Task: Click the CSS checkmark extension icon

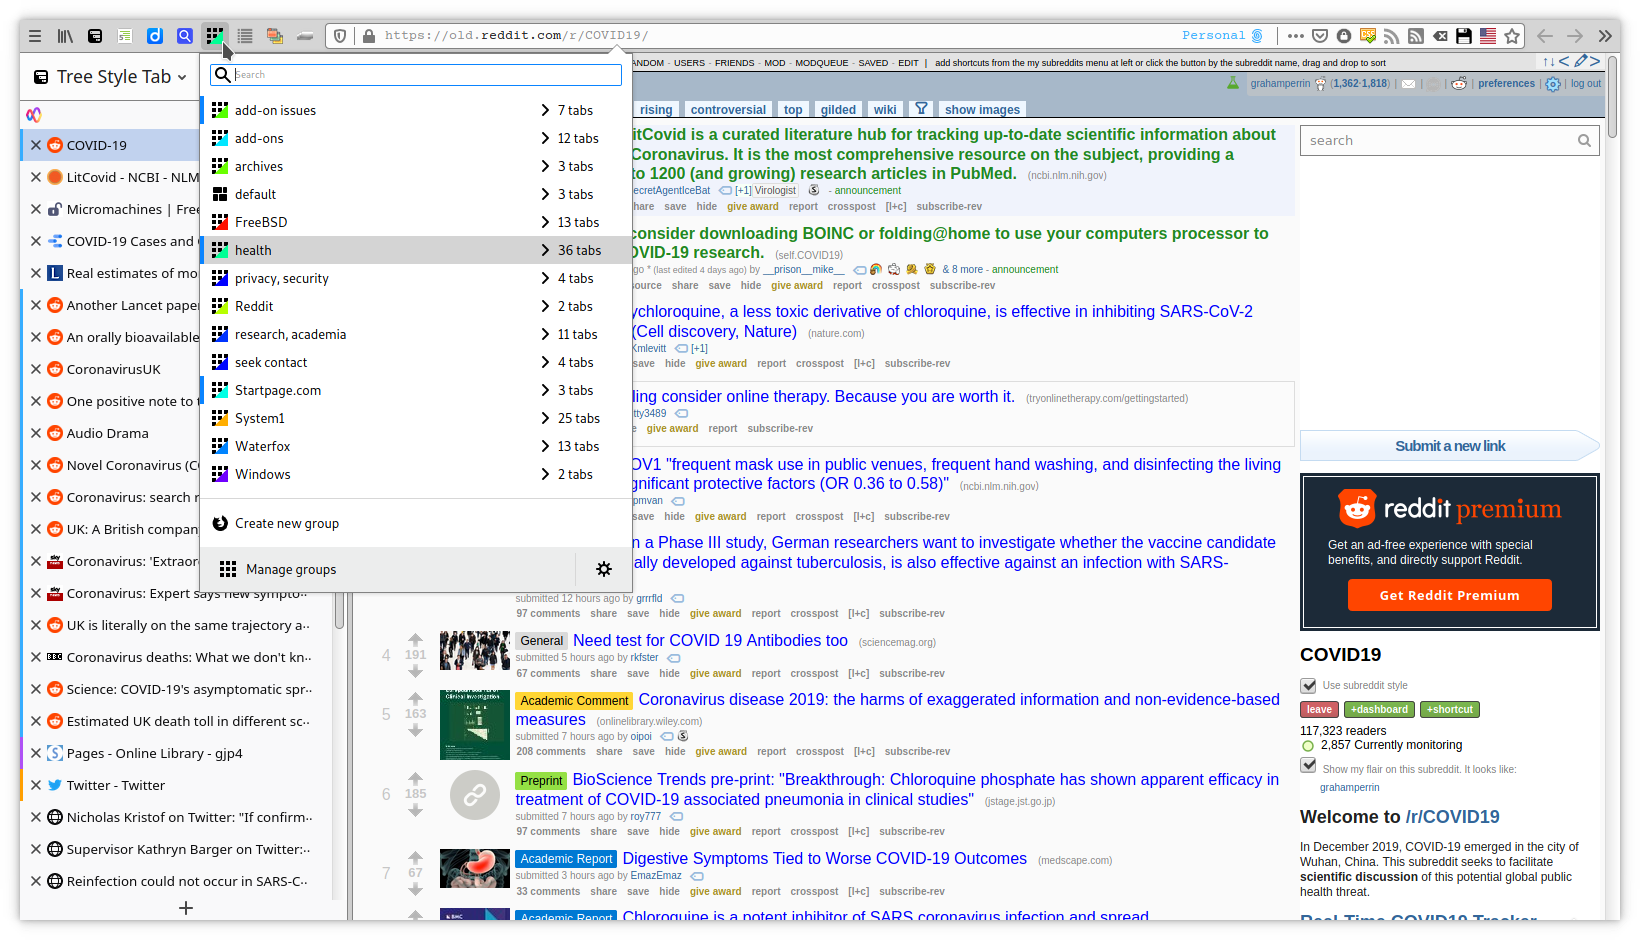Action: click(x=1368, y=36)
